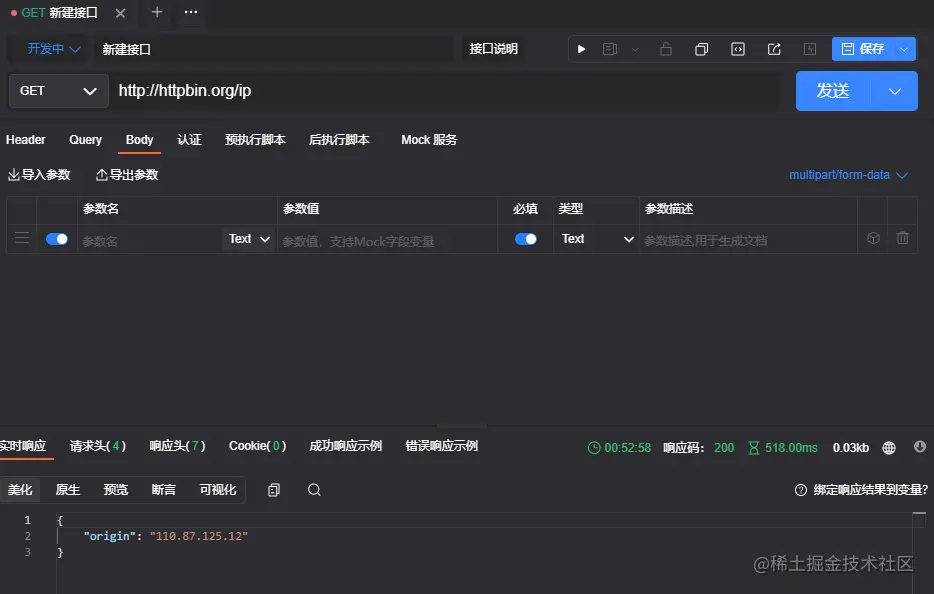Click the response code value 200
Viewport: 934px width, 594px height.
[724, 447]
